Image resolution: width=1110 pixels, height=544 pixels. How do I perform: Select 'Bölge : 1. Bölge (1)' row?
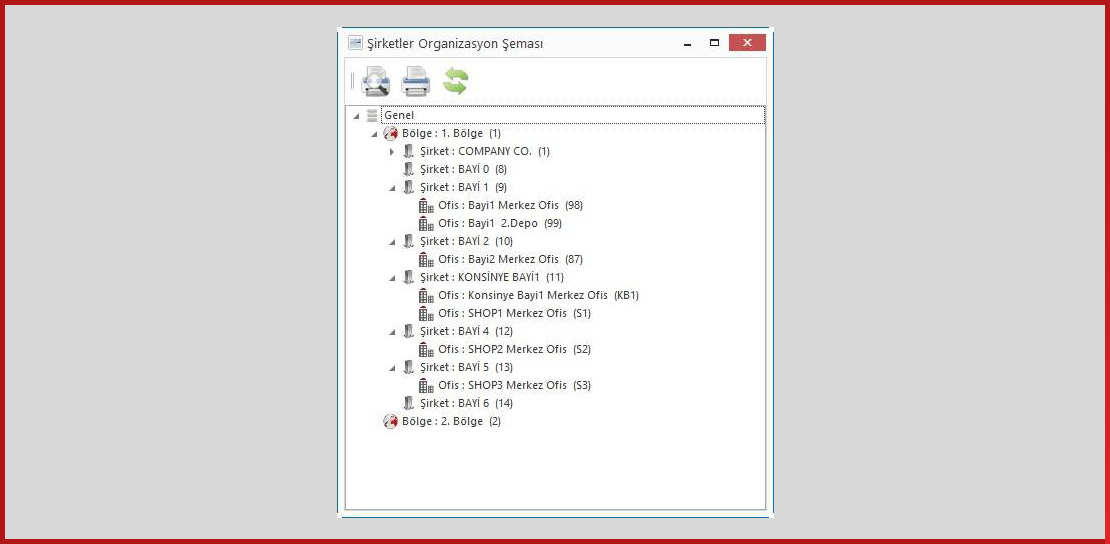(x=451, y=133)
